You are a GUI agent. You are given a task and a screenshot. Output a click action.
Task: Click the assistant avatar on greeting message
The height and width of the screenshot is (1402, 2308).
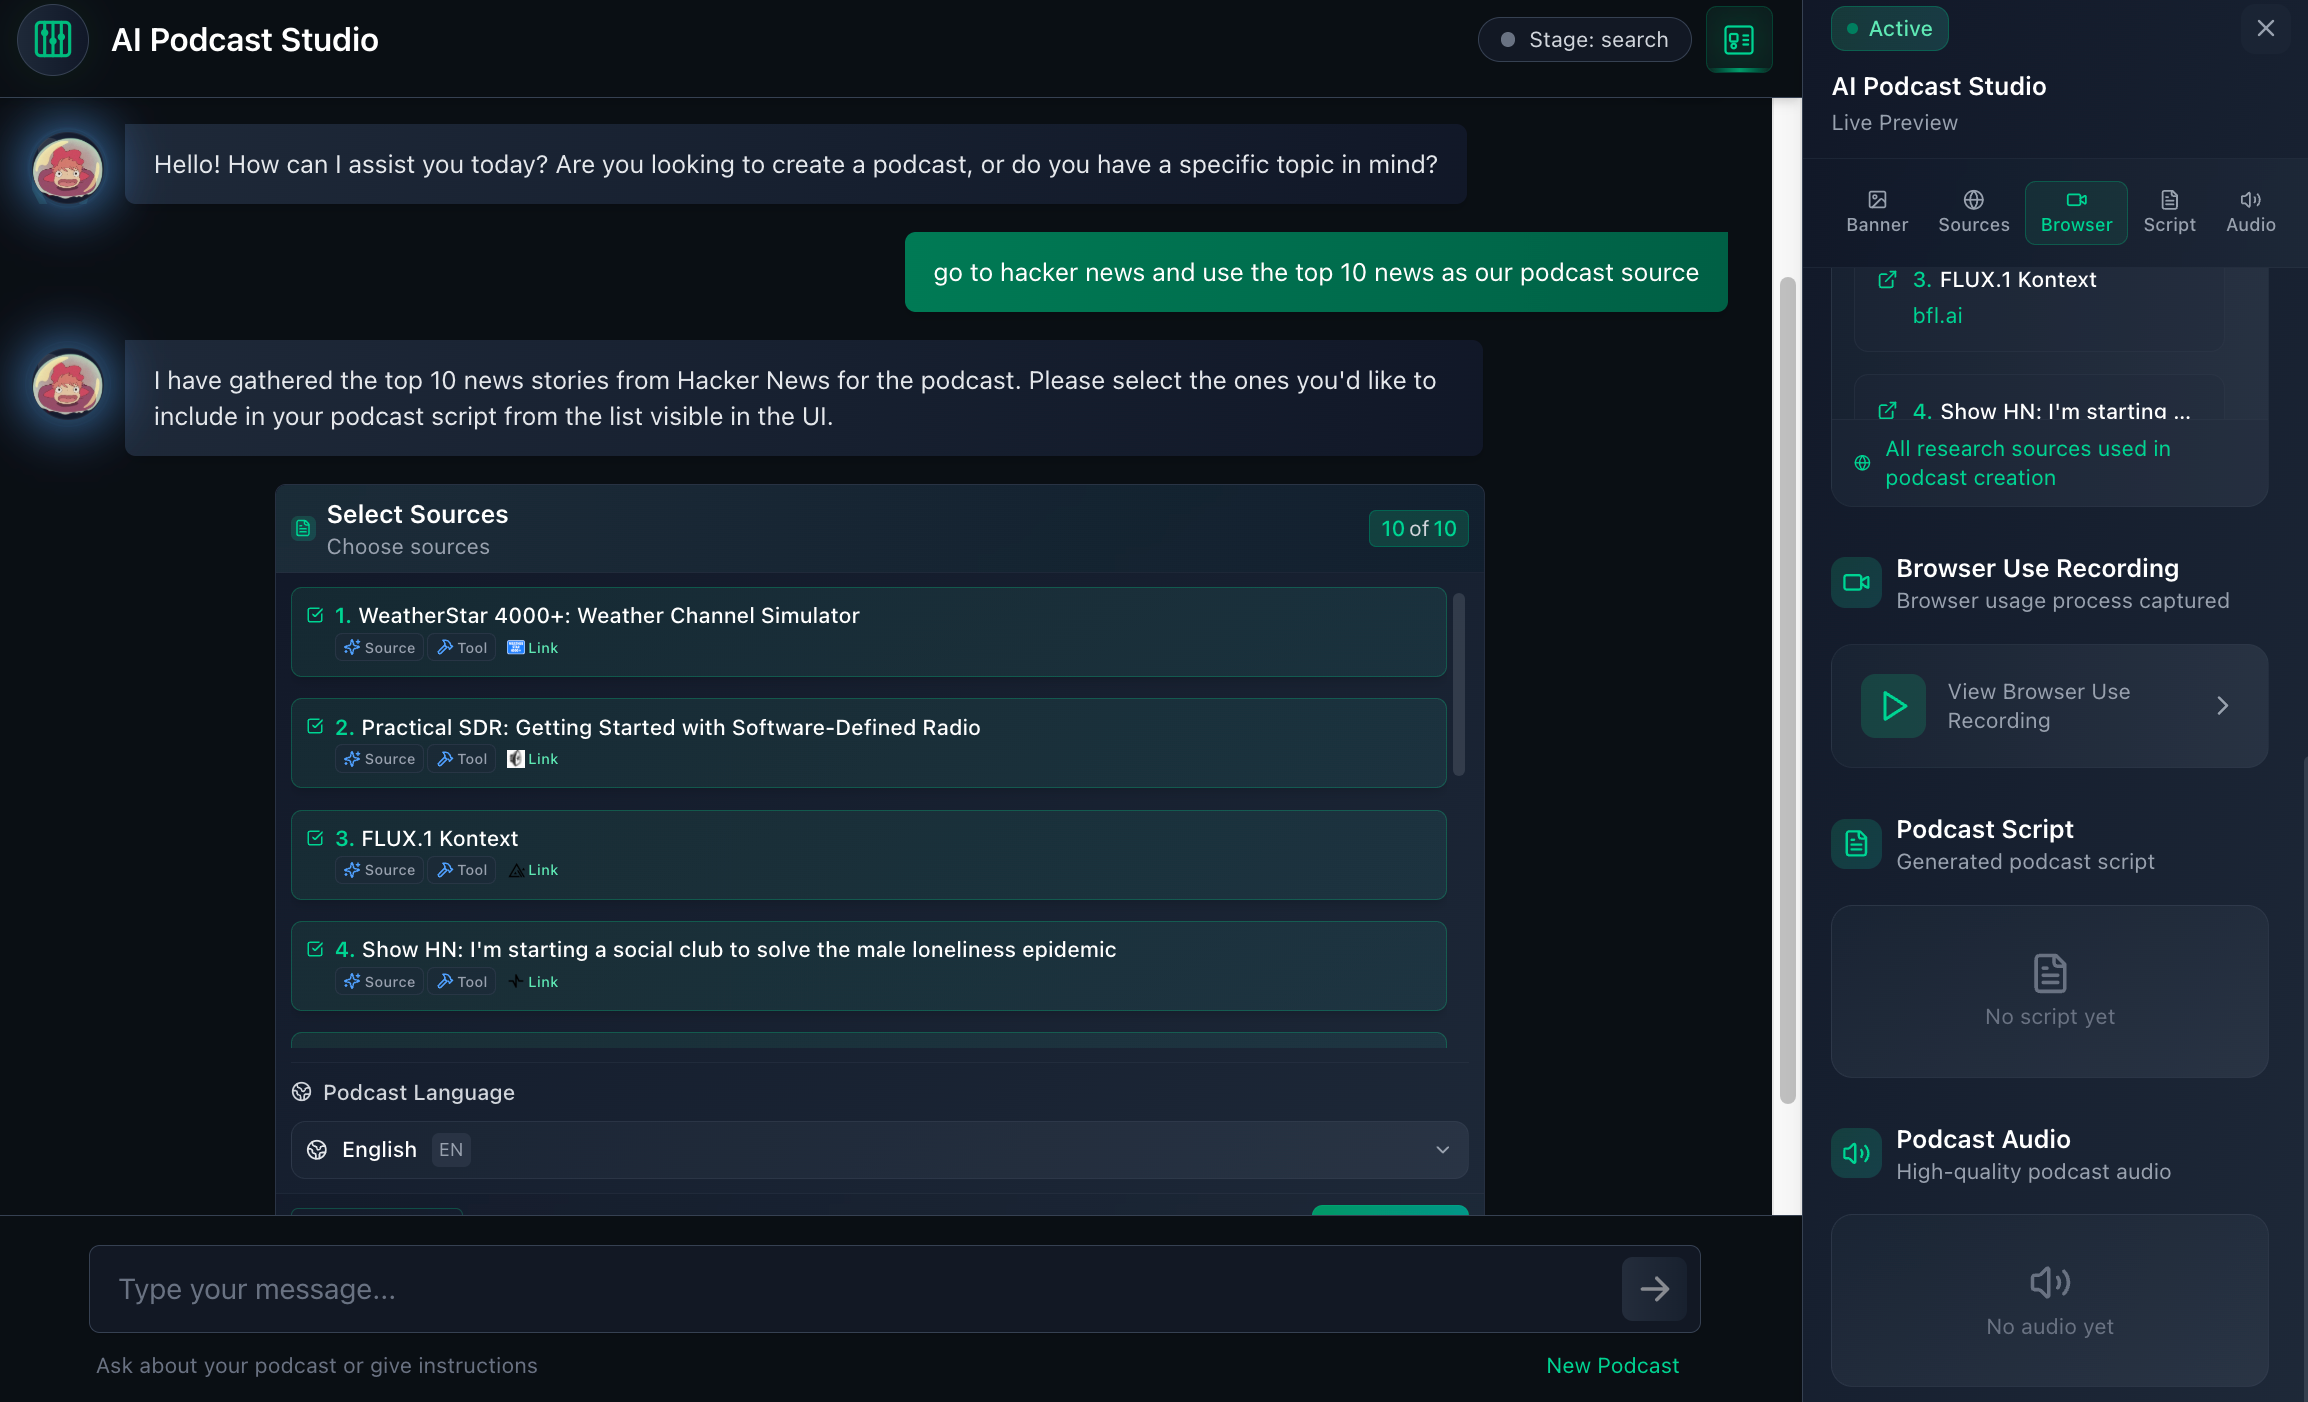68,169
